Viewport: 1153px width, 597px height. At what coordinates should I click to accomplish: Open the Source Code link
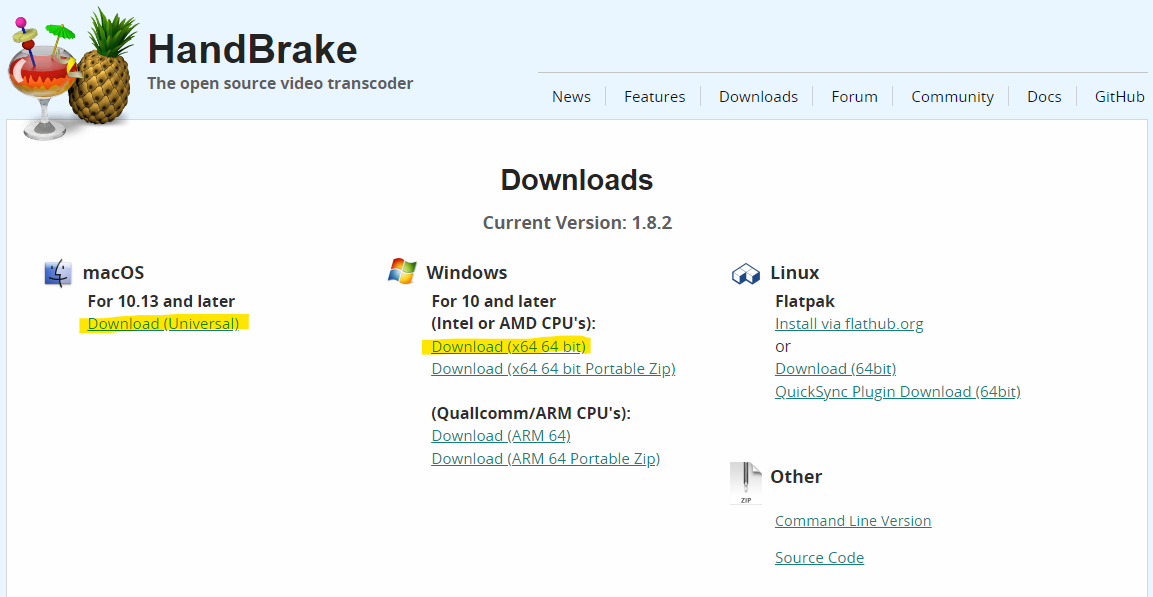819,558
